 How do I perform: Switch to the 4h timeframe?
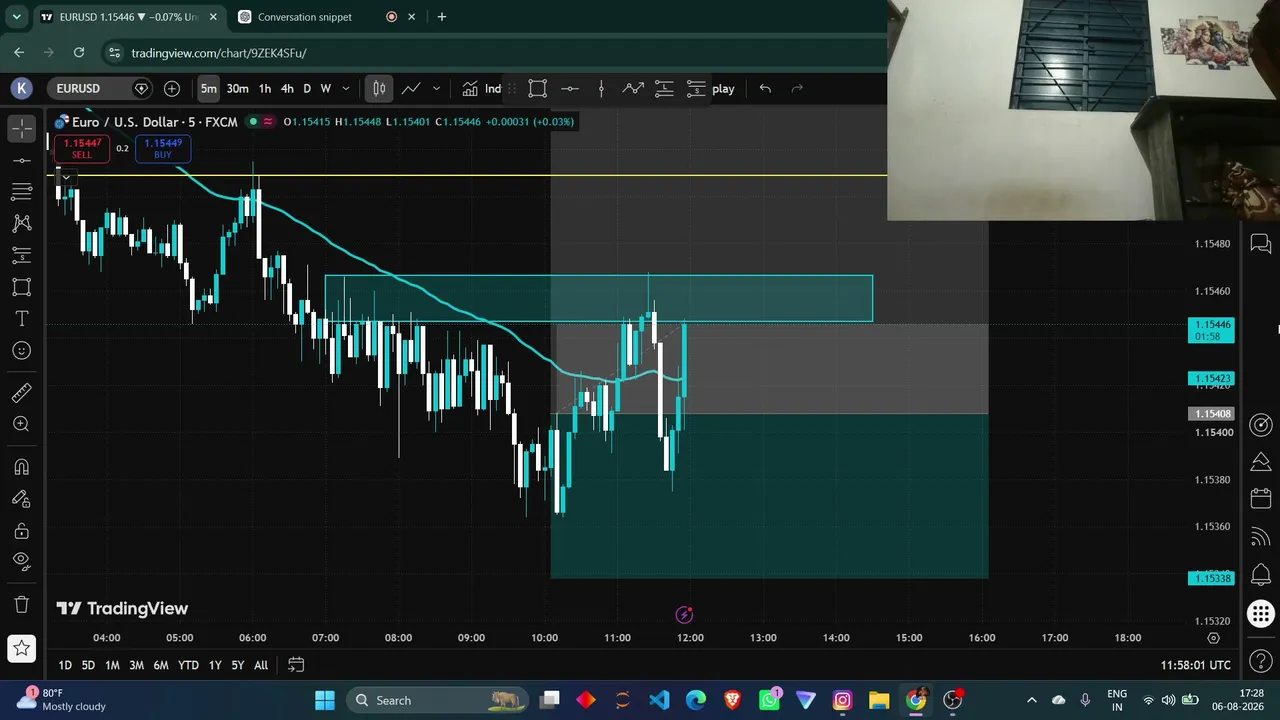(x=287, y=88)
